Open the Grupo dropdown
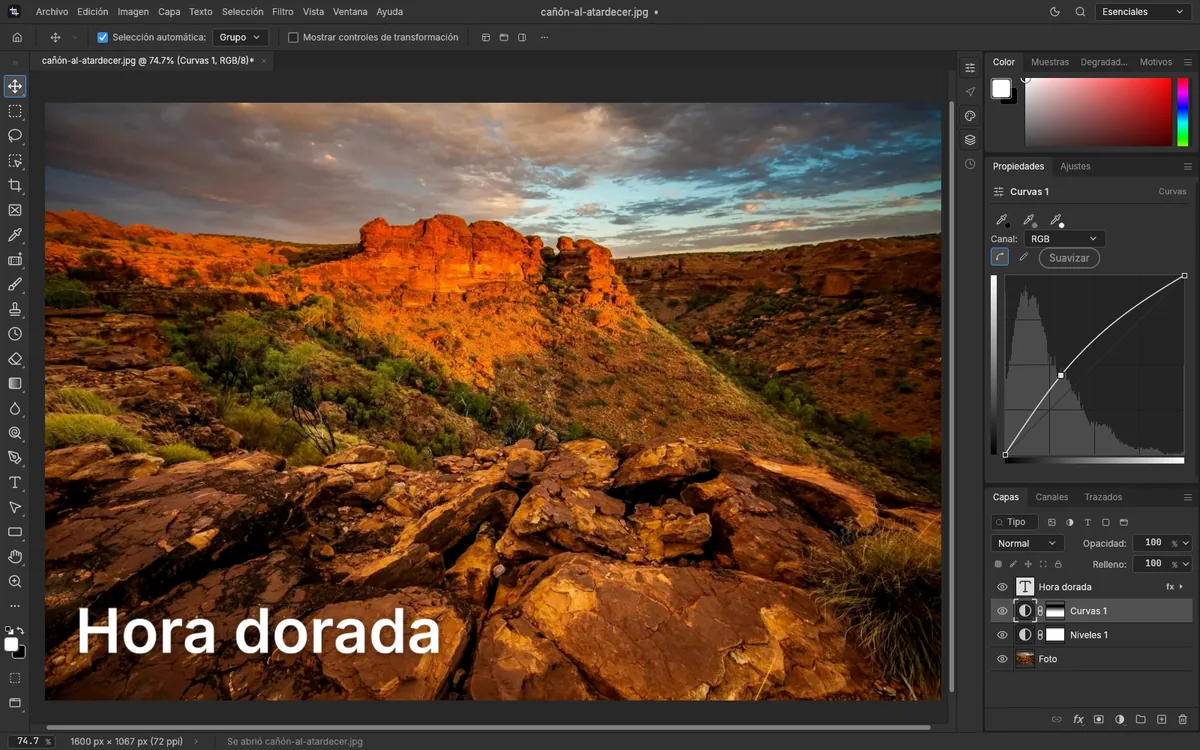The width and height of the screenshot is (1200, 750). [240, 37]
